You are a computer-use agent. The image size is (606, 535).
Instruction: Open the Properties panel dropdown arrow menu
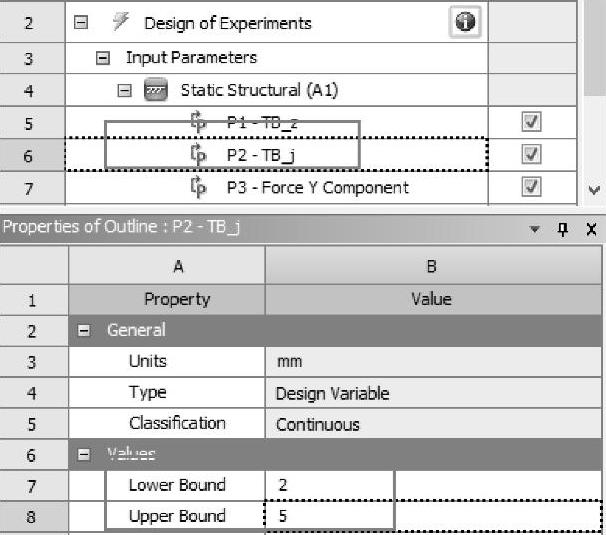pyautogui.click(x=535, y=230)
